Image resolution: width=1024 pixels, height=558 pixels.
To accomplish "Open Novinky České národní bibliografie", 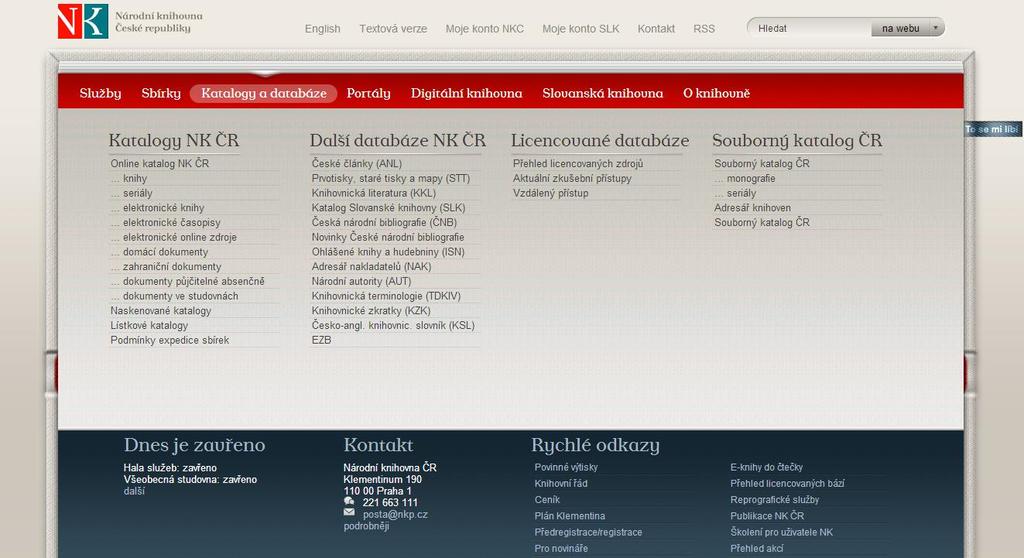I will pos(388,237).
